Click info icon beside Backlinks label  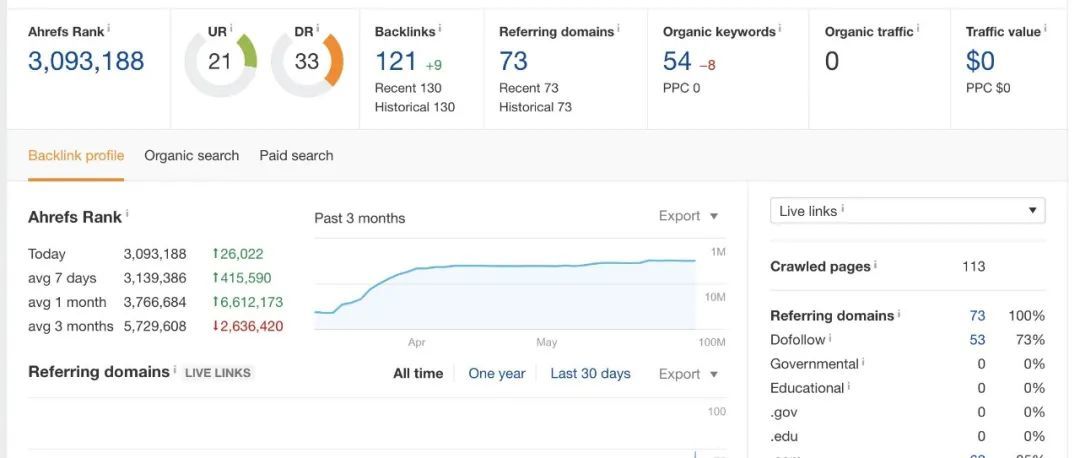pyautogui.click(x=440, y=28)
